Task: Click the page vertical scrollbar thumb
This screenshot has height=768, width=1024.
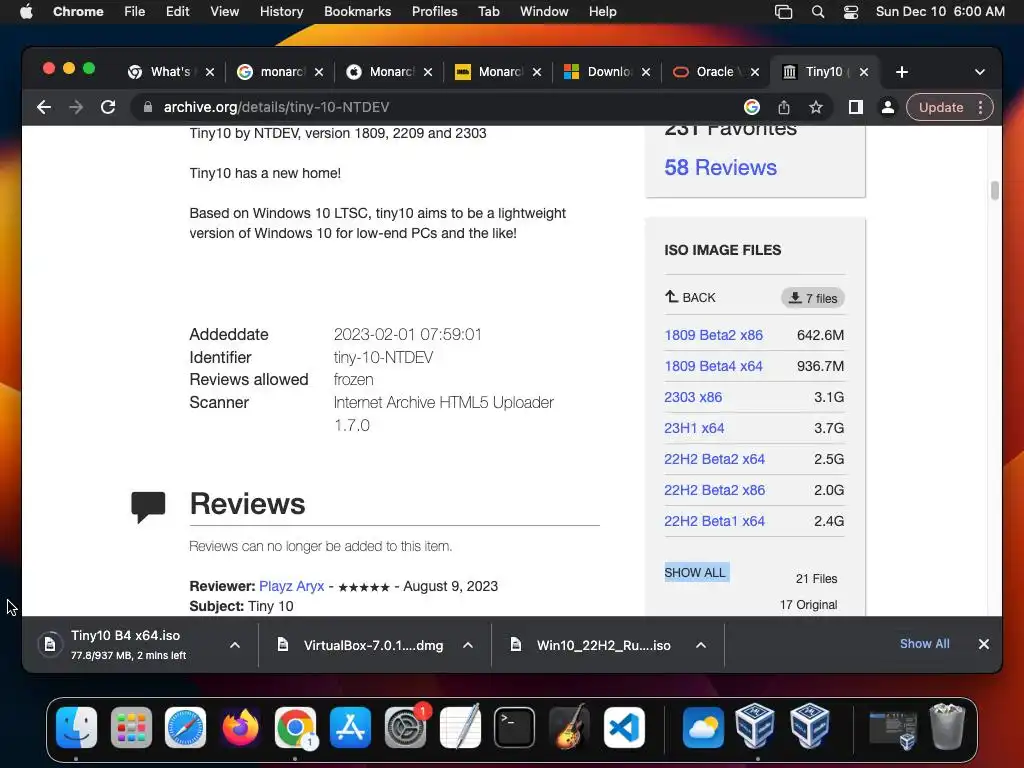Action: click(x=995, y=191)
